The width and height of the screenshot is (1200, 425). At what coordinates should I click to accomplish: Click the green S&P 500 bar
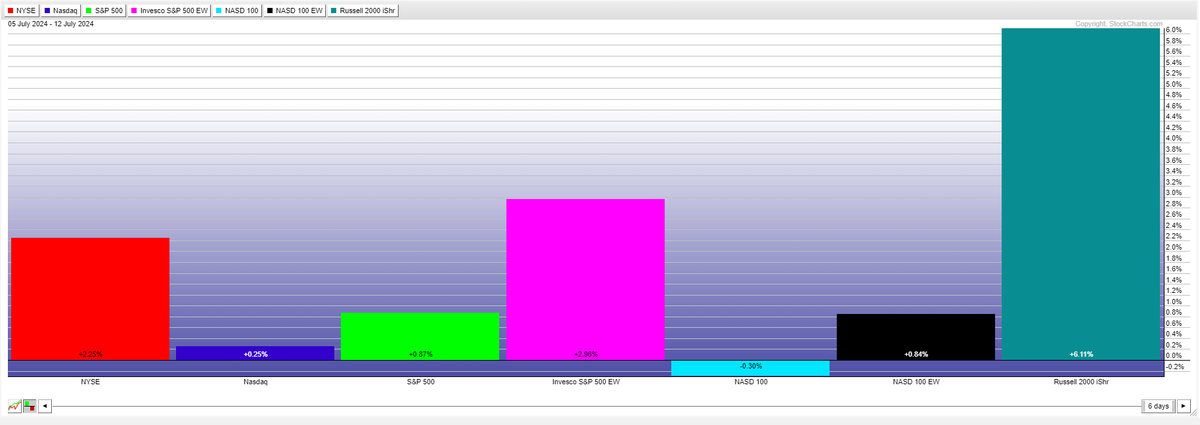(x=420, y=336)
